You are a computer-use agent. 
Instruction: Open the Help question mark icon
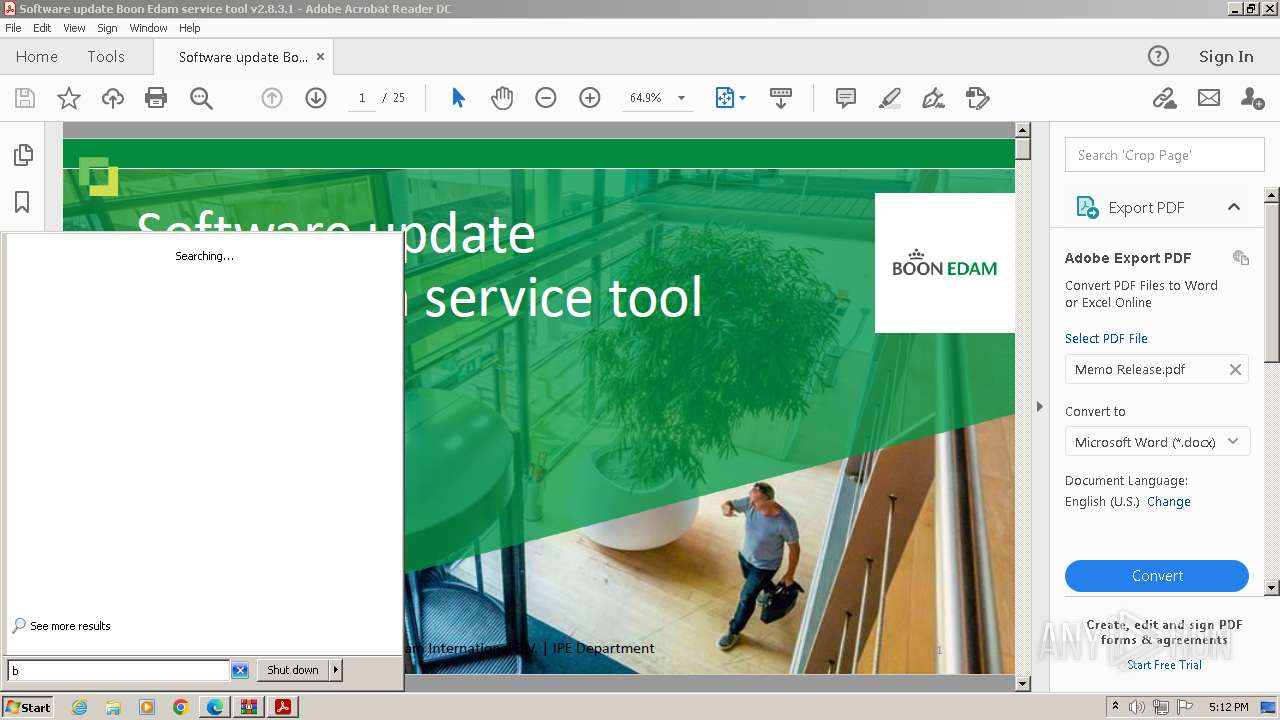[1158, 56]
